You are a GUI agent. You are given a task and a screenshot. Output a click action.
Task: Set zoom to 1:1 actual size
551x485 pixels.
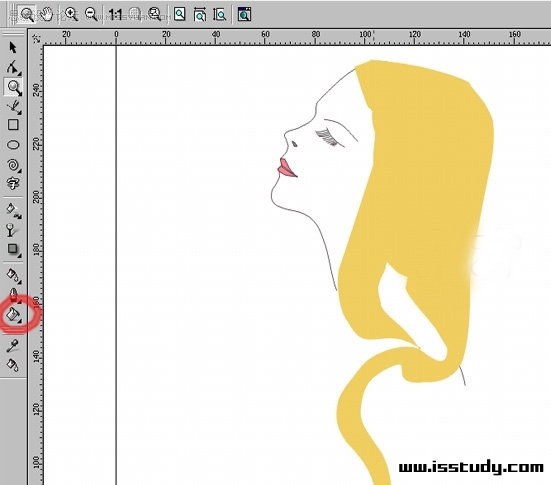pos(115,15)
